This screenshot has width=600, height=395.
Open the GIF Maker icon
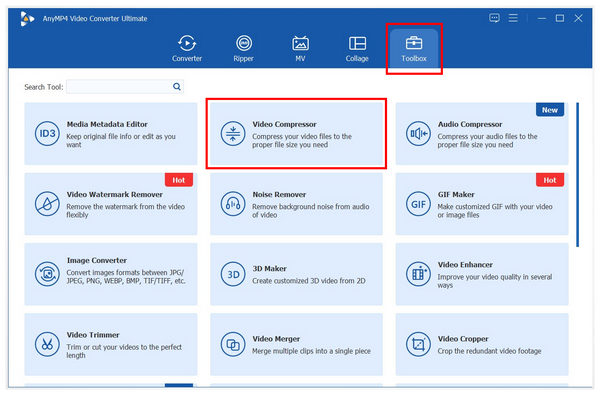point(418,204)
